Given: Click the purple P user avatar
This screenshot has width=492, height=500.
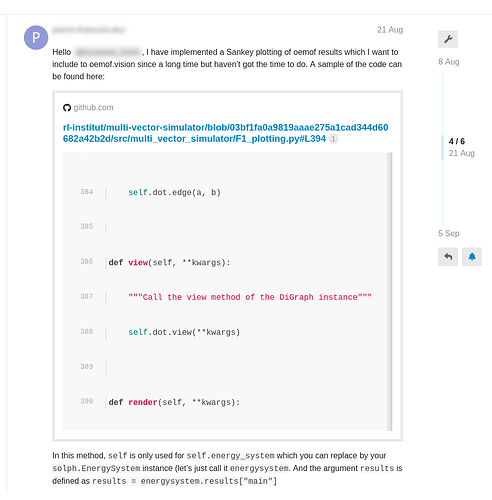Looking at the screenshot, I should 36,38.
